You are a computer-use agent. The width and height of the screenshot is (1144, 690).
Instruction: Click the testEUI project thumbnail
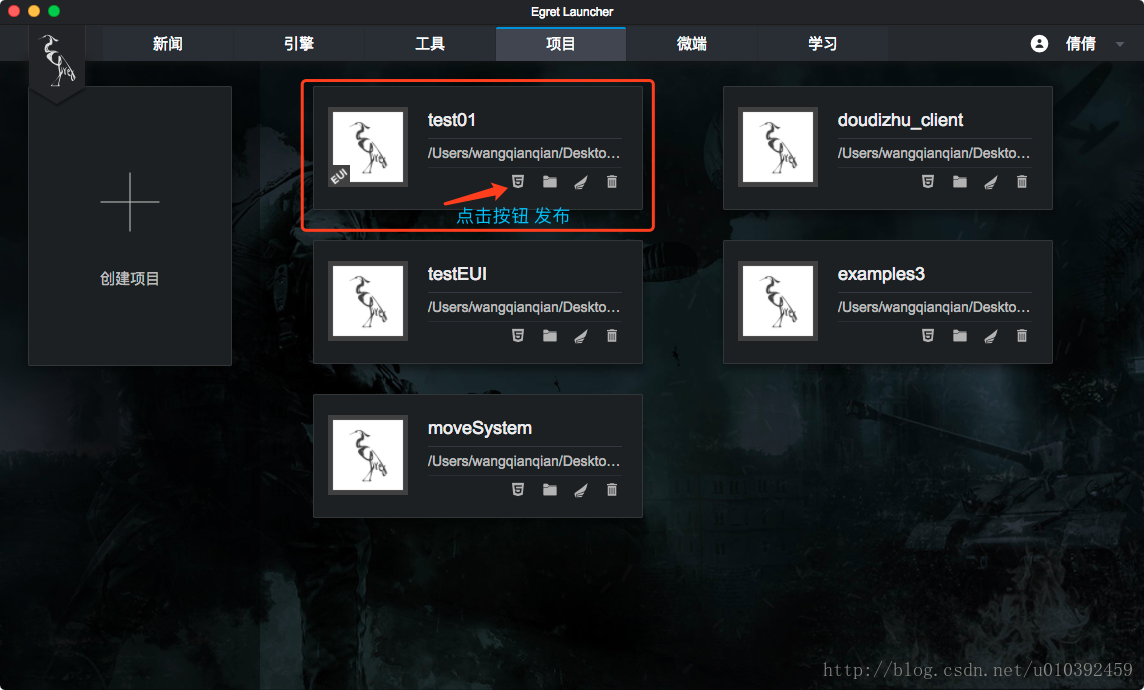point(368,301)
